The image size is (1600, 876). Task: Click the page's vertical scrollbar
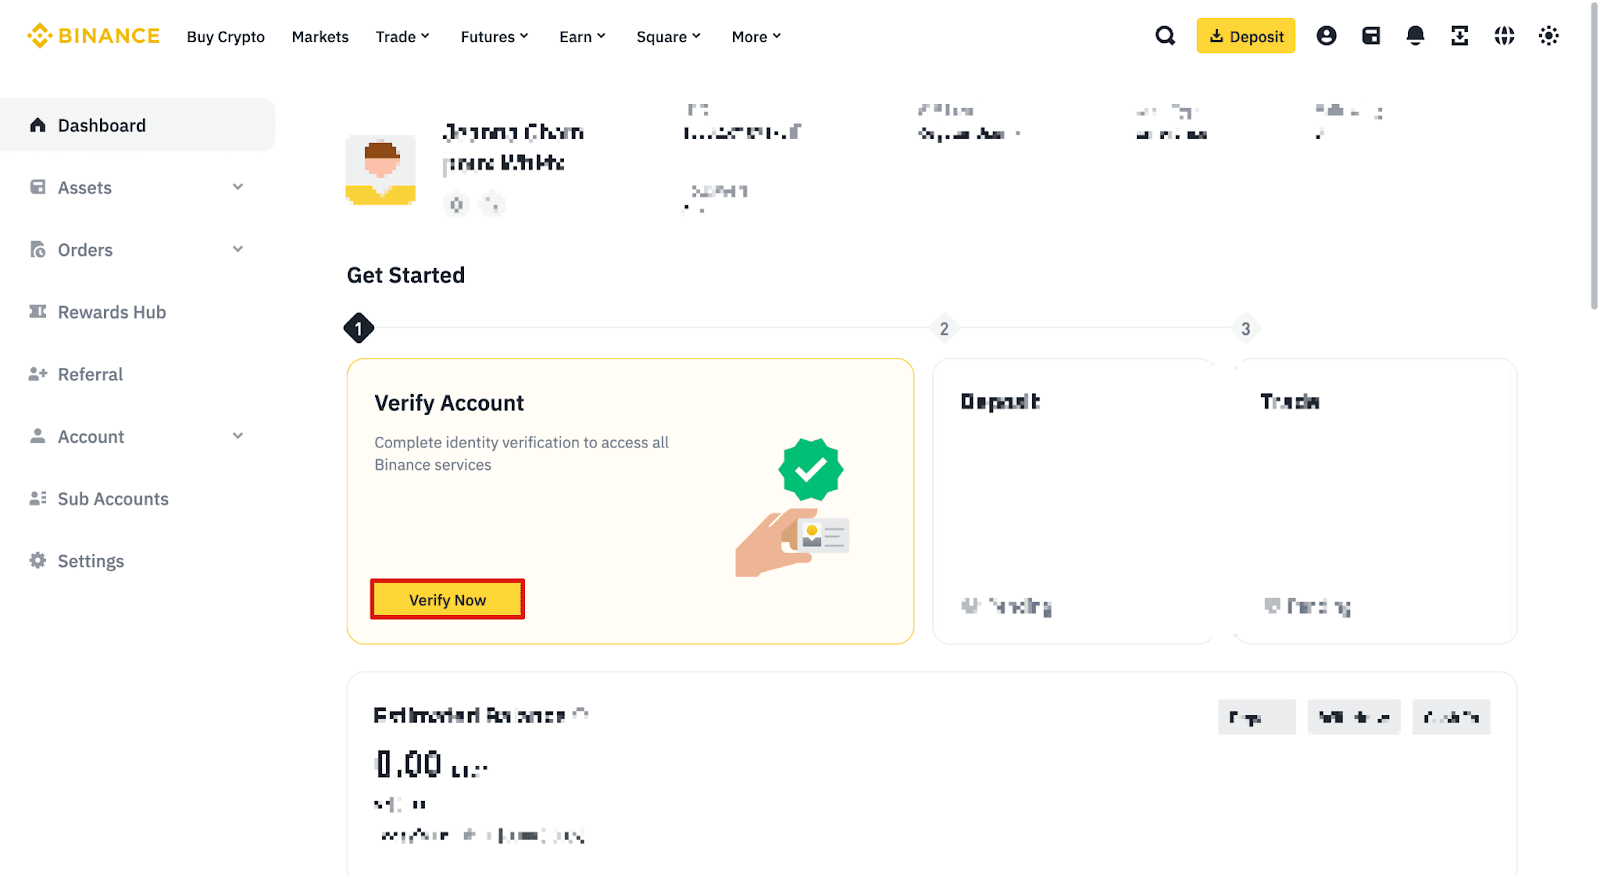point(1594,160)
